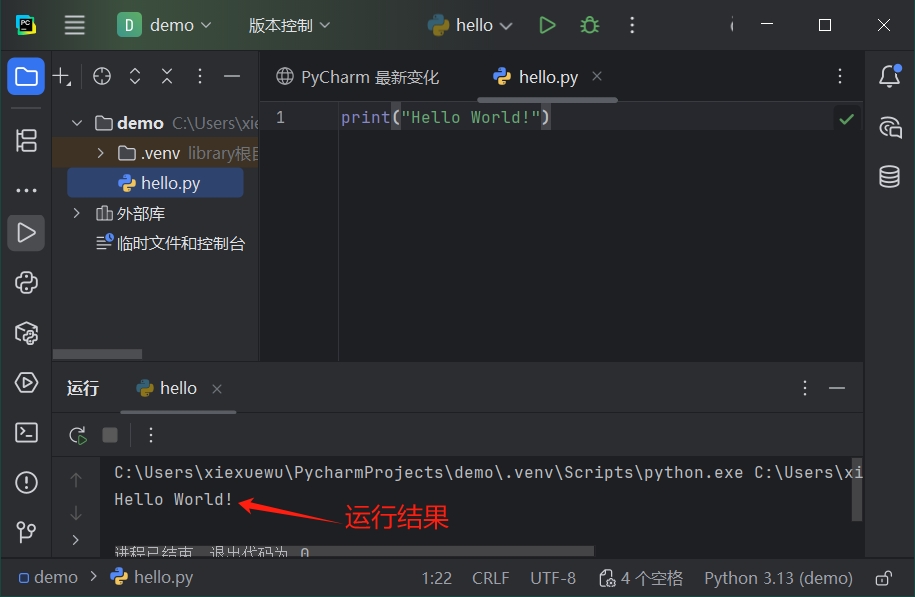Click project tree horizontal scrollbar
Viewport: 915px width, 597px height.
(x=97, y=354)
